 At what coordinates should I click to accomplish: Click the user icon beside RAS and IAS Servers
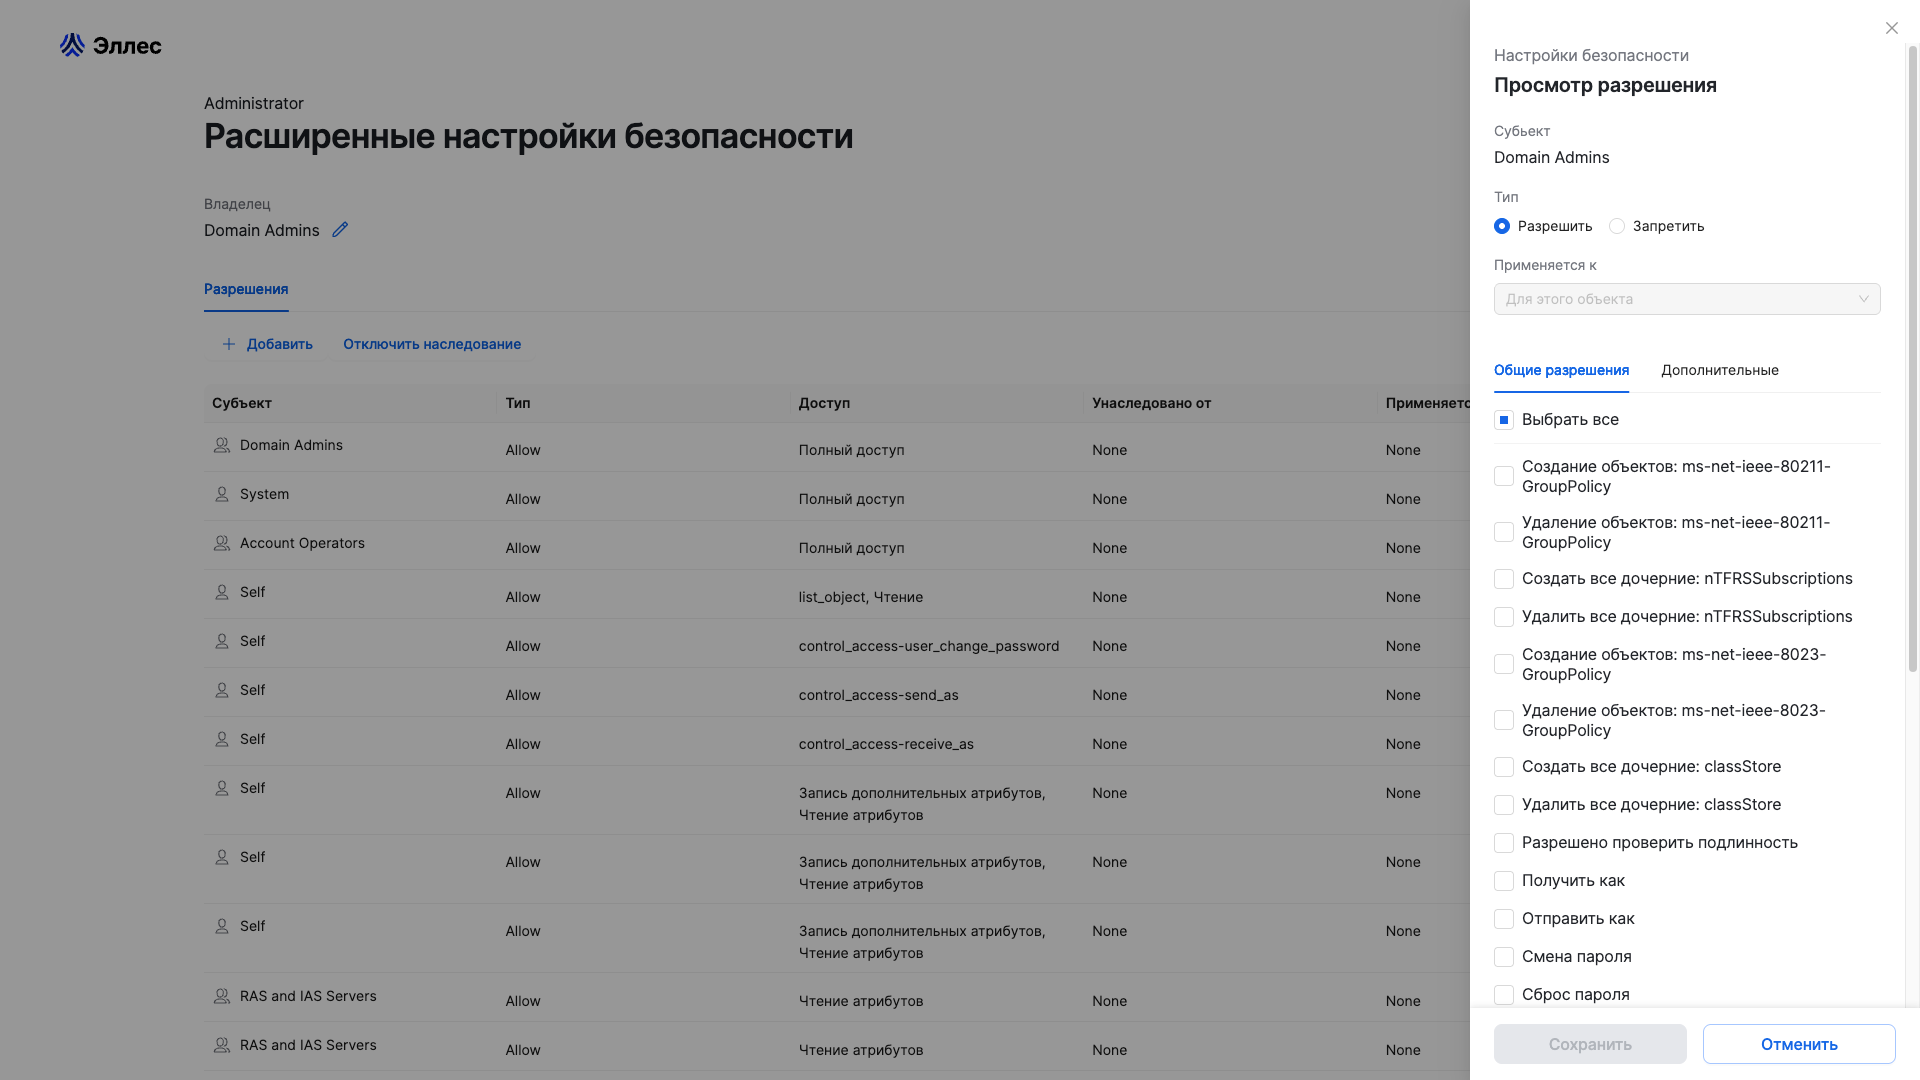(221, 996)
